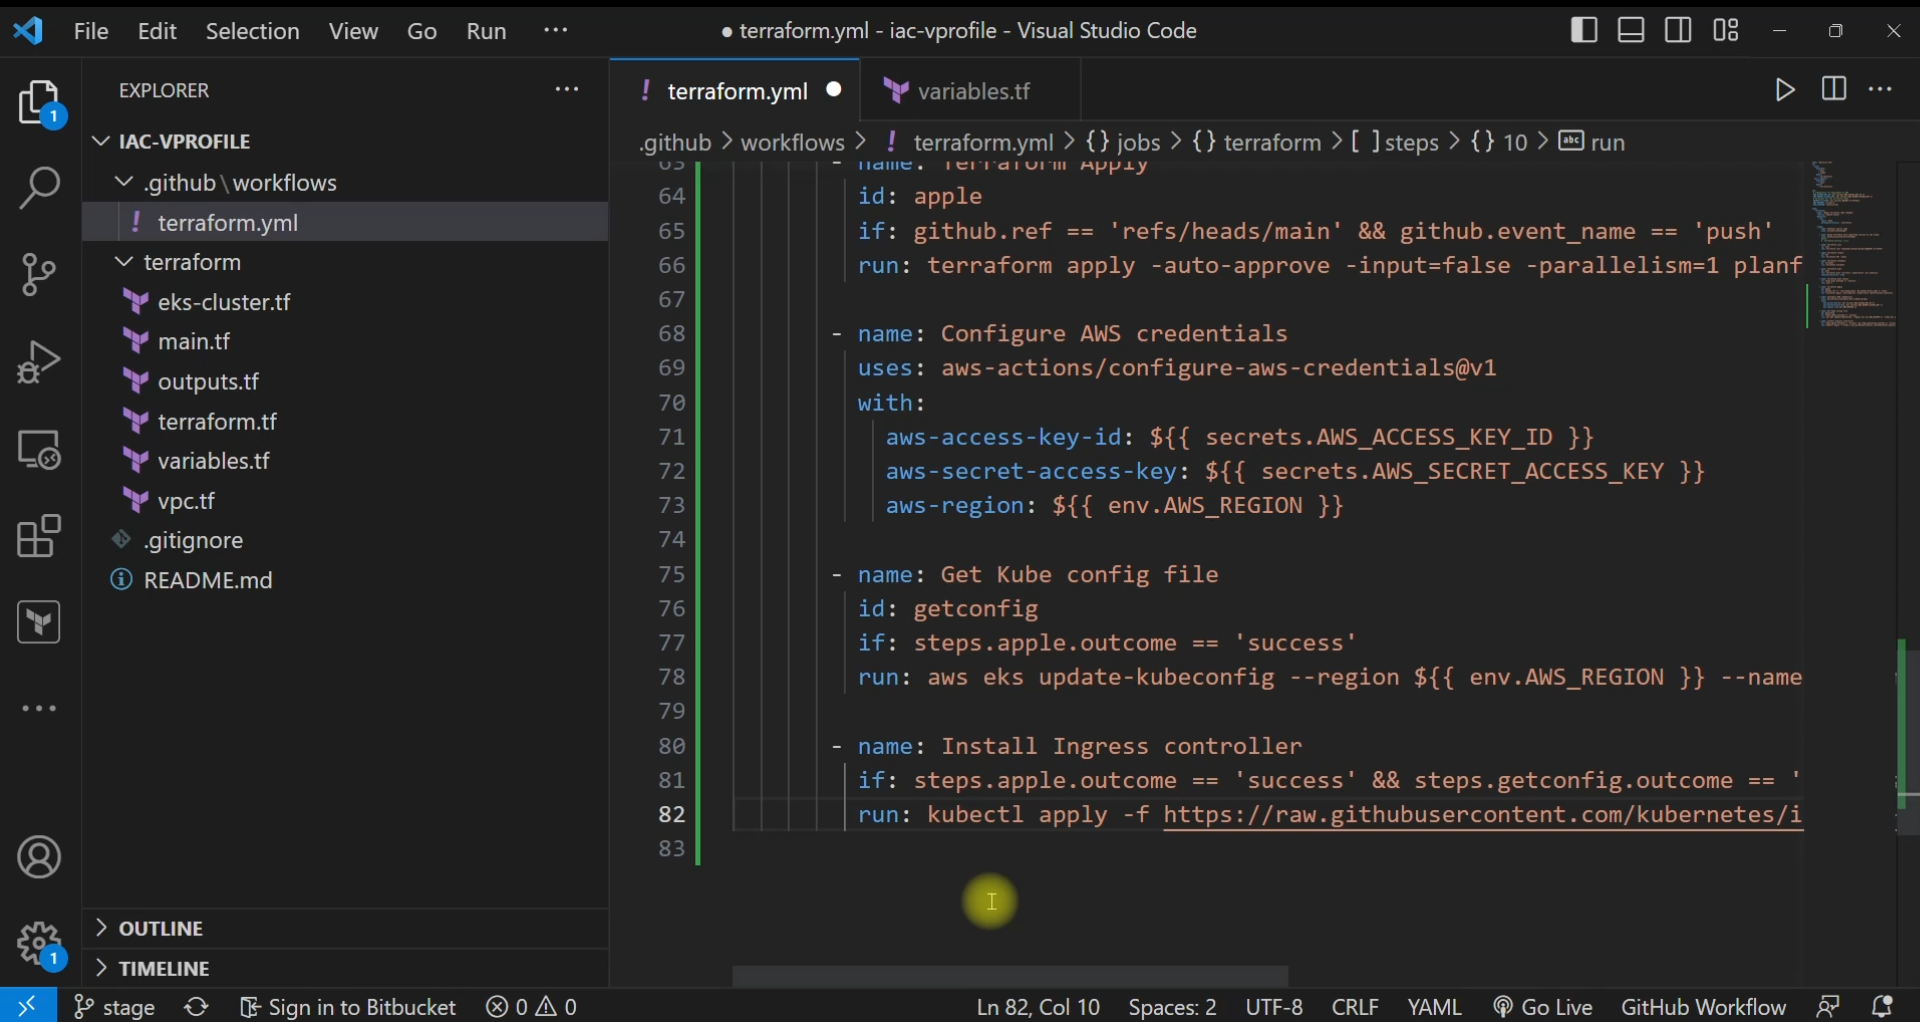This screenshot has height=1022, width=1920.
Task: Open Go to Line via Ln 82, Col 10
Action: (x=1038, y=1007)
